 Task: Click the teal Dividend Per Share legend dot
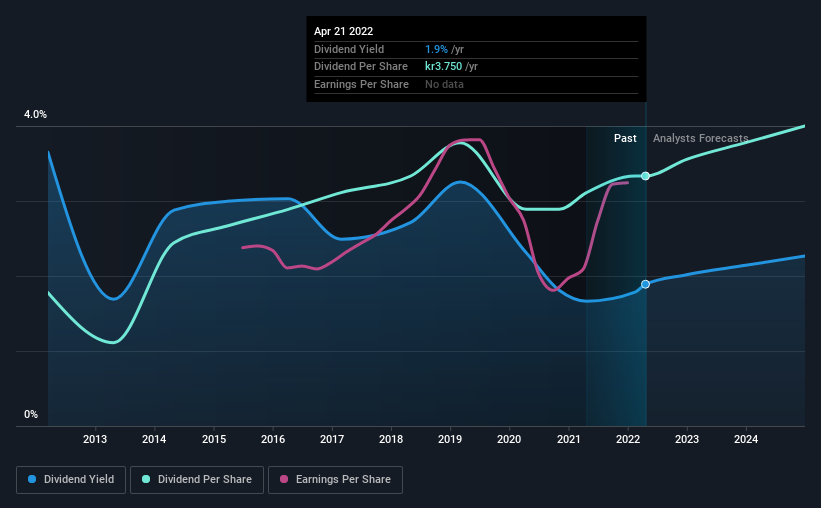146,479
